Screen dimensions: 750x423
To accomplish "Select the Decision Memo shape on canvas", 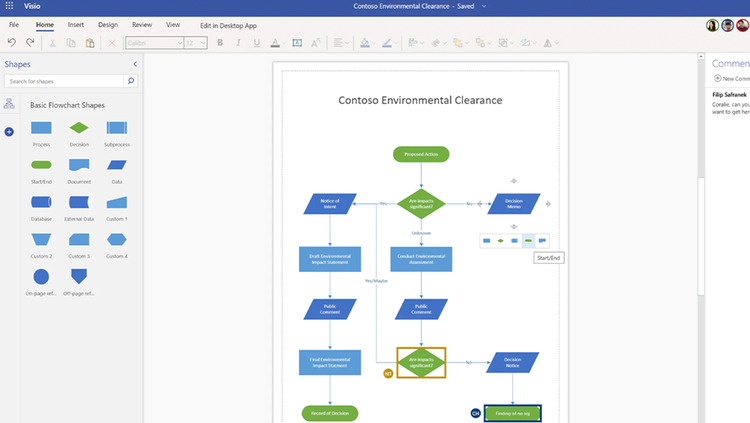I will click(514, 204).
